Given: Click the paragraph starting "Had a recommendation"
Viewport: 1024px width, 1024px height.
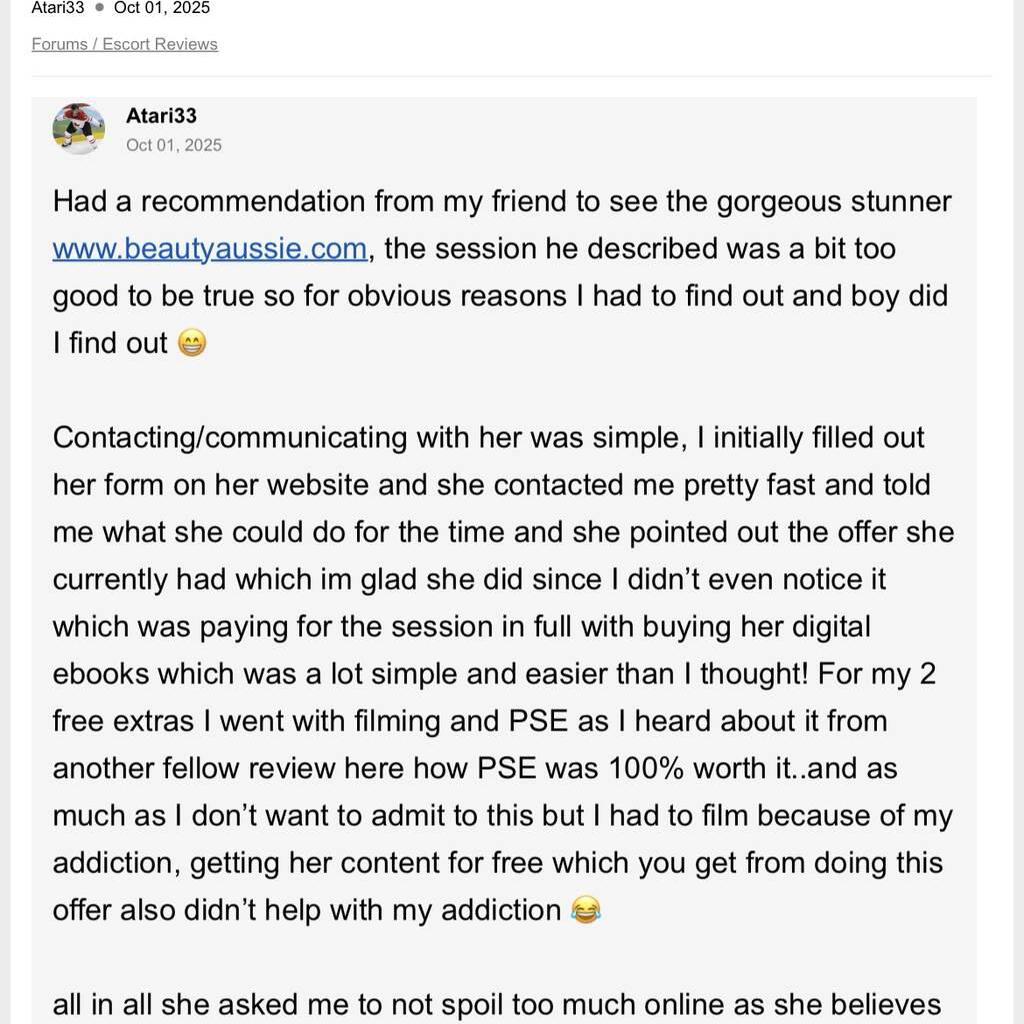Looking at the screenshot, I should (500, 272).
